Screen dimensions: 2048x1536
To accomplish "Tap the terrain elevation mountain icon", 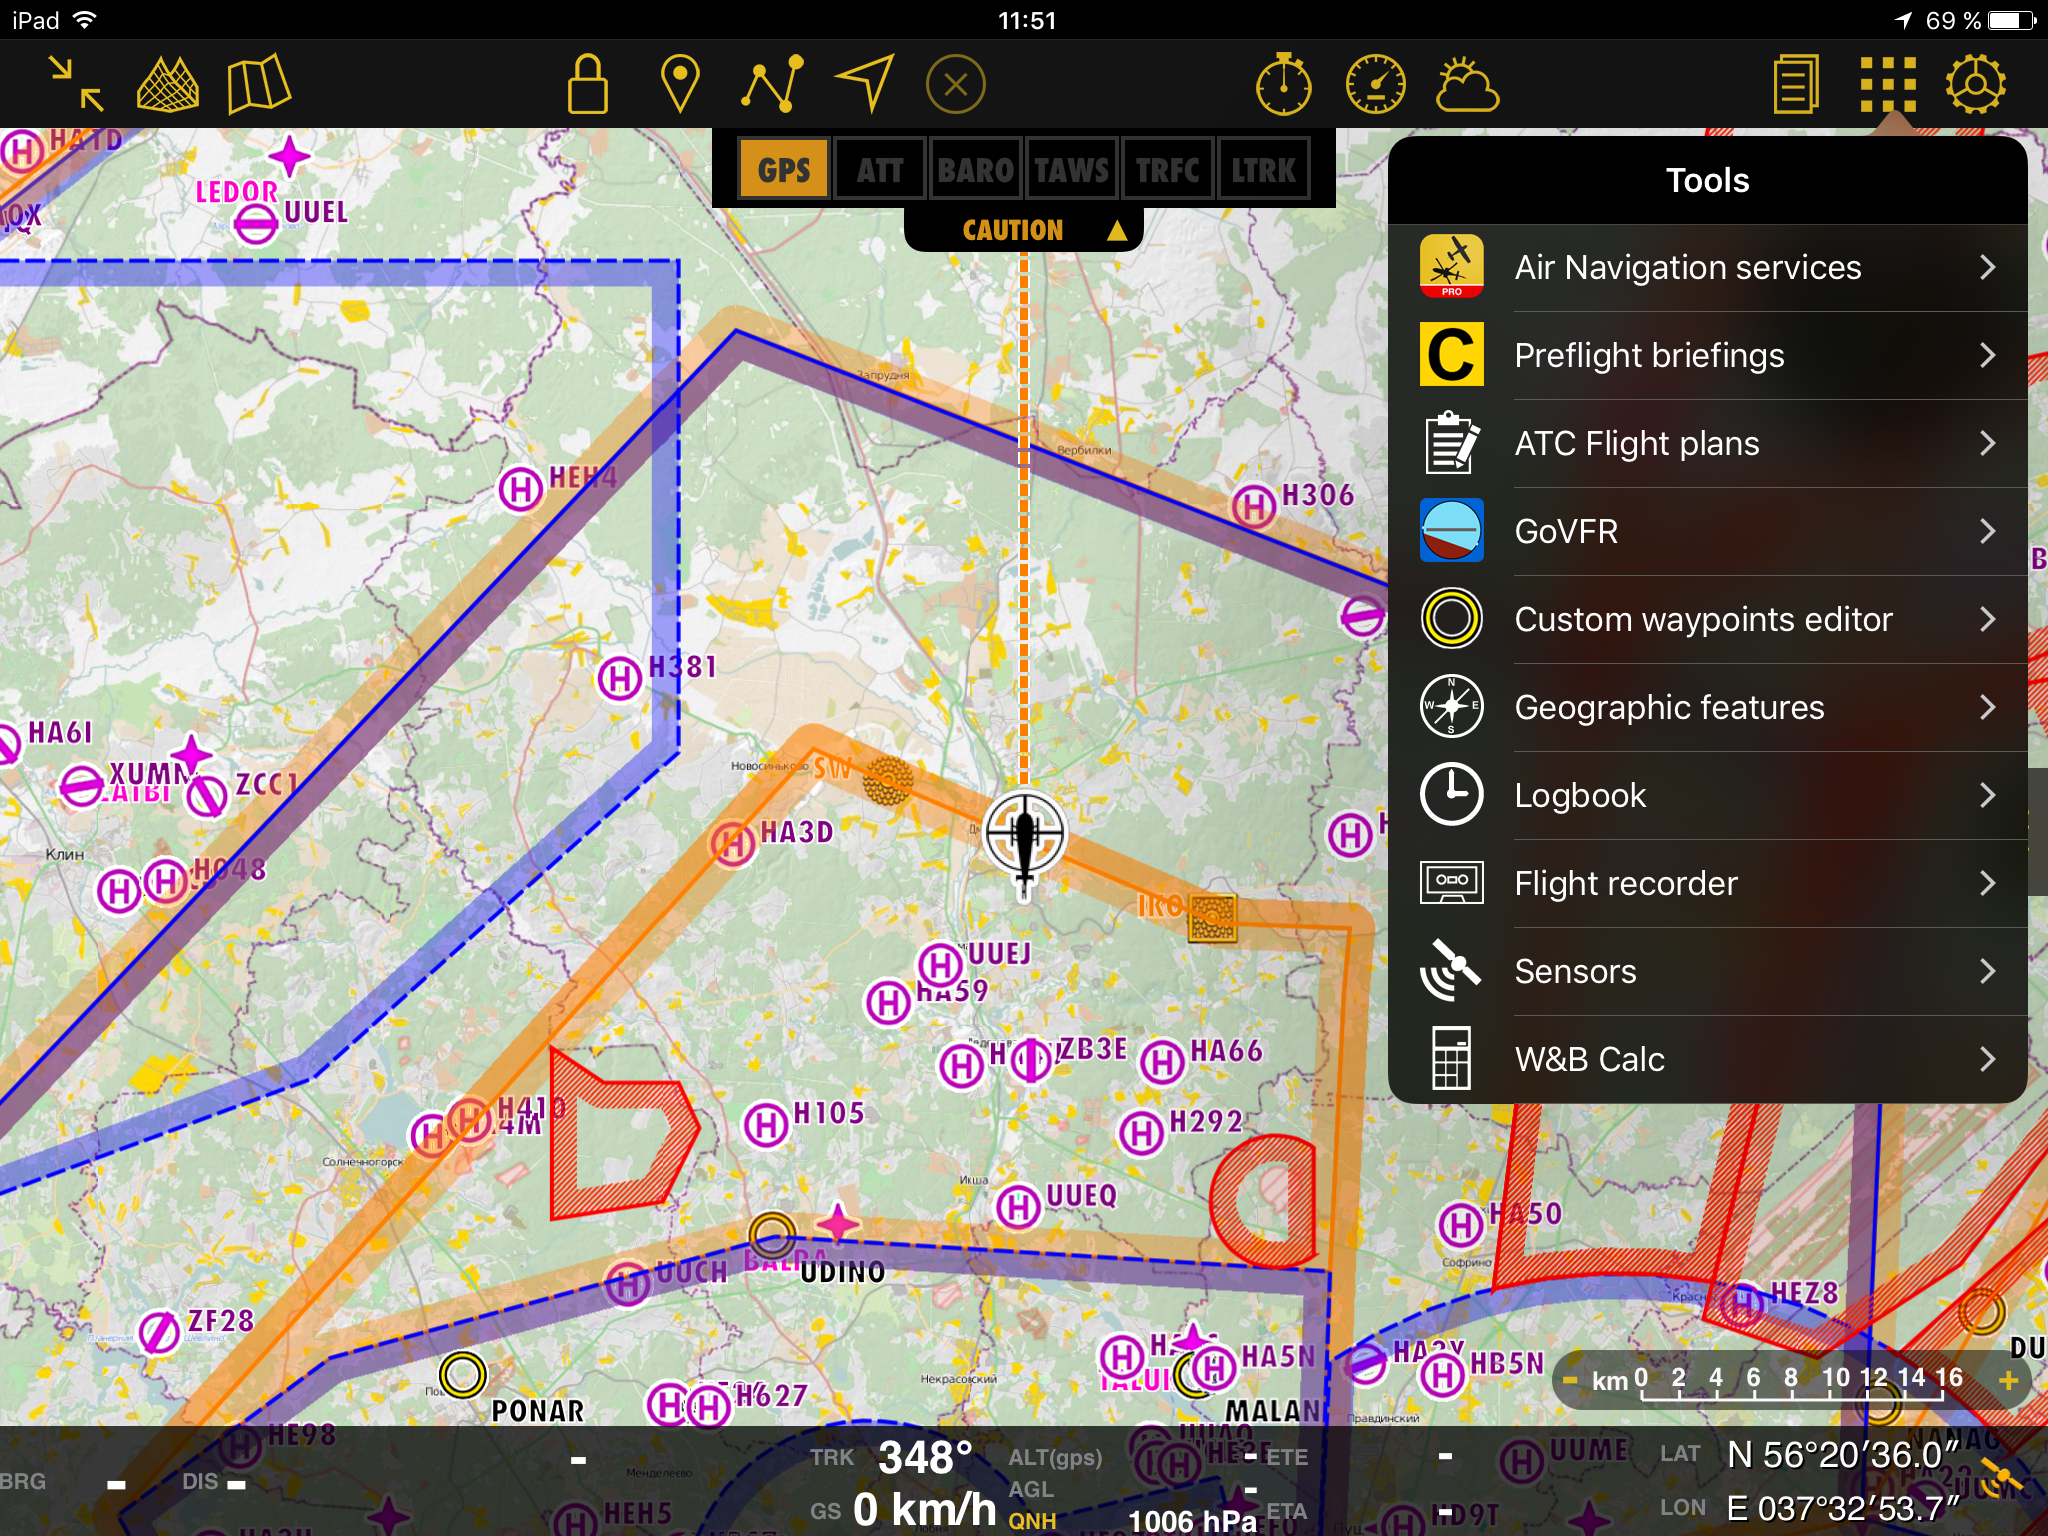I will pyautogui.click(x=168, y=84).
